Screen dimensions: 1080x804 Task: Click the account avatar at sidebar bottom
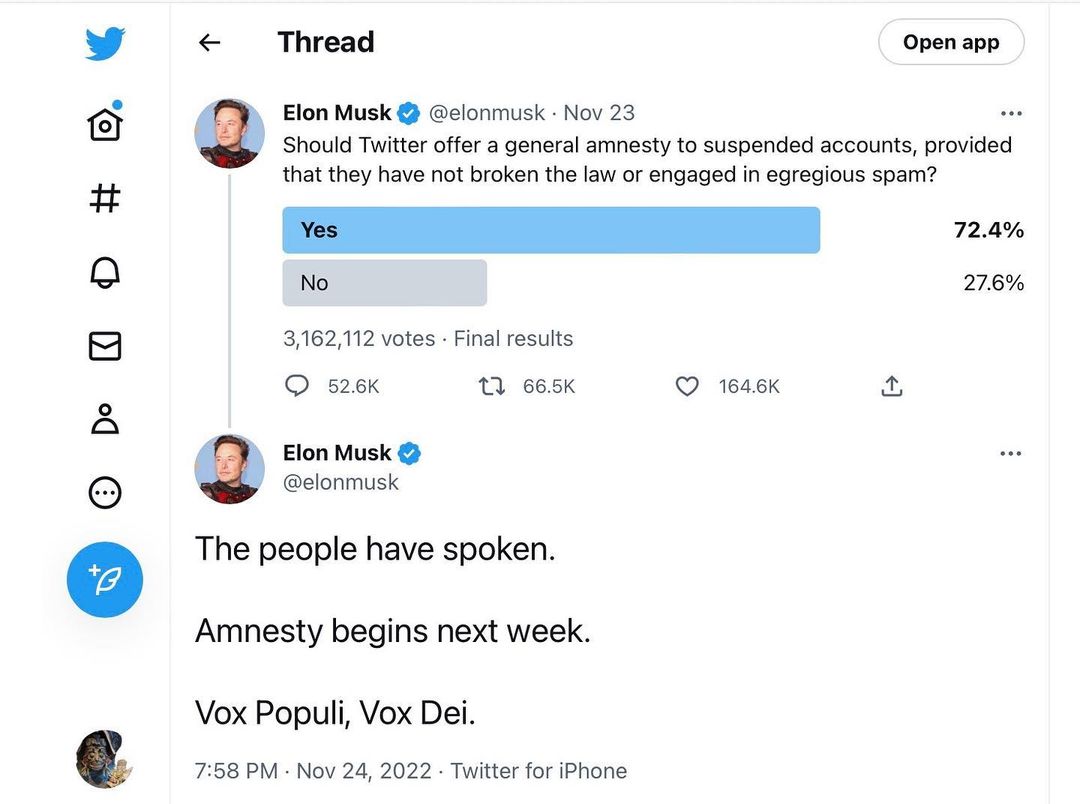105,759
